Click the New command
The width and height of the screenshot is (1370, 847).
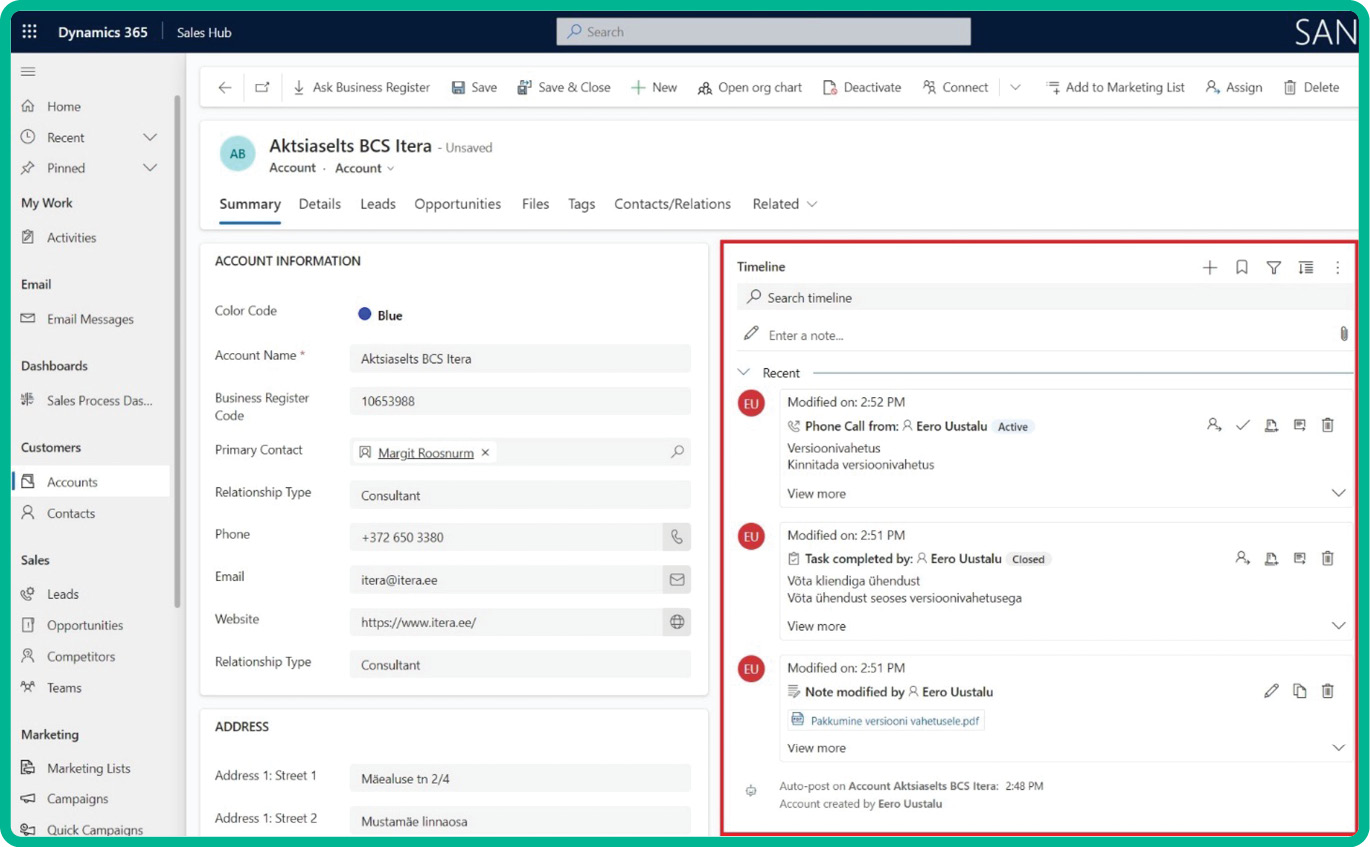(x=654, y=88)
